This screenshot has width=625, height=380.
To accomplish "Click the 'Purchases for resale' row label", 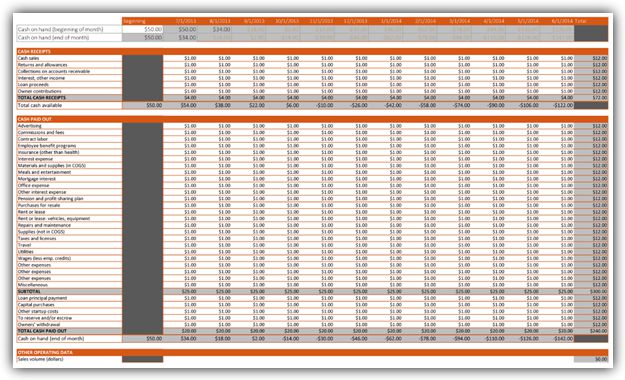I will click(x=39, y=205).
